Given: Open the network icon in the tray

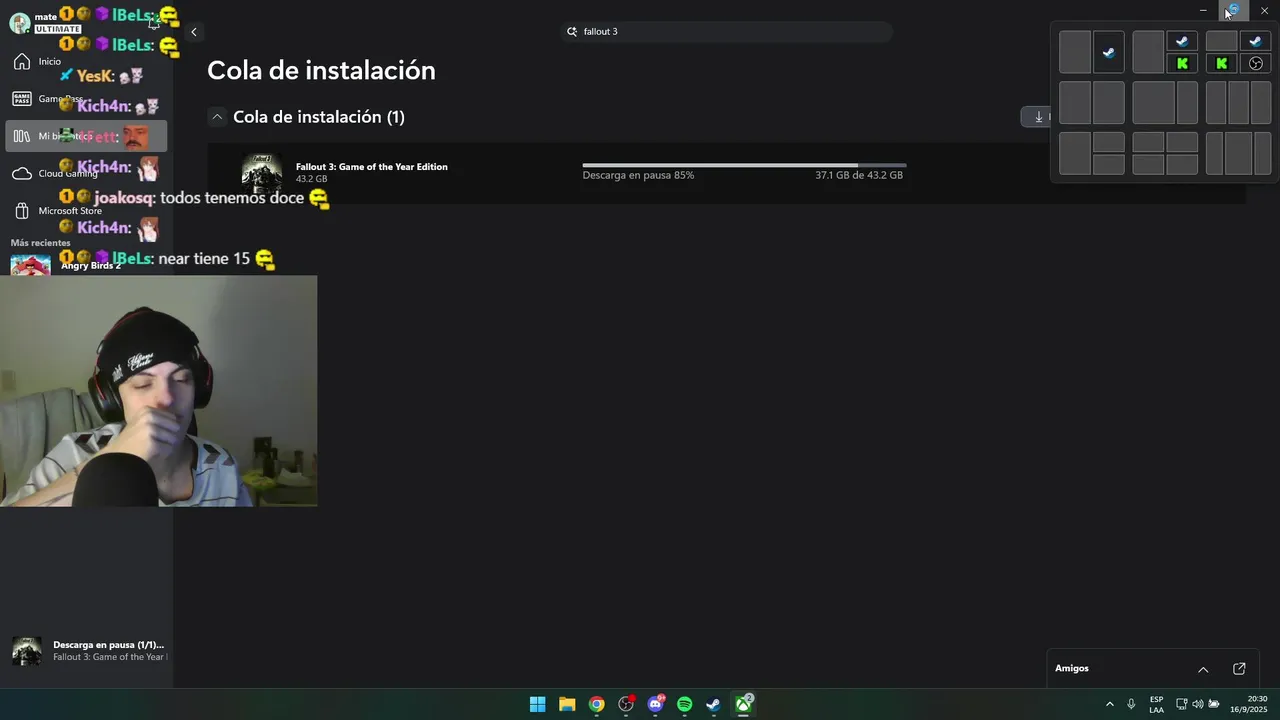Looking at the screenshot, I should (1181, 704).
